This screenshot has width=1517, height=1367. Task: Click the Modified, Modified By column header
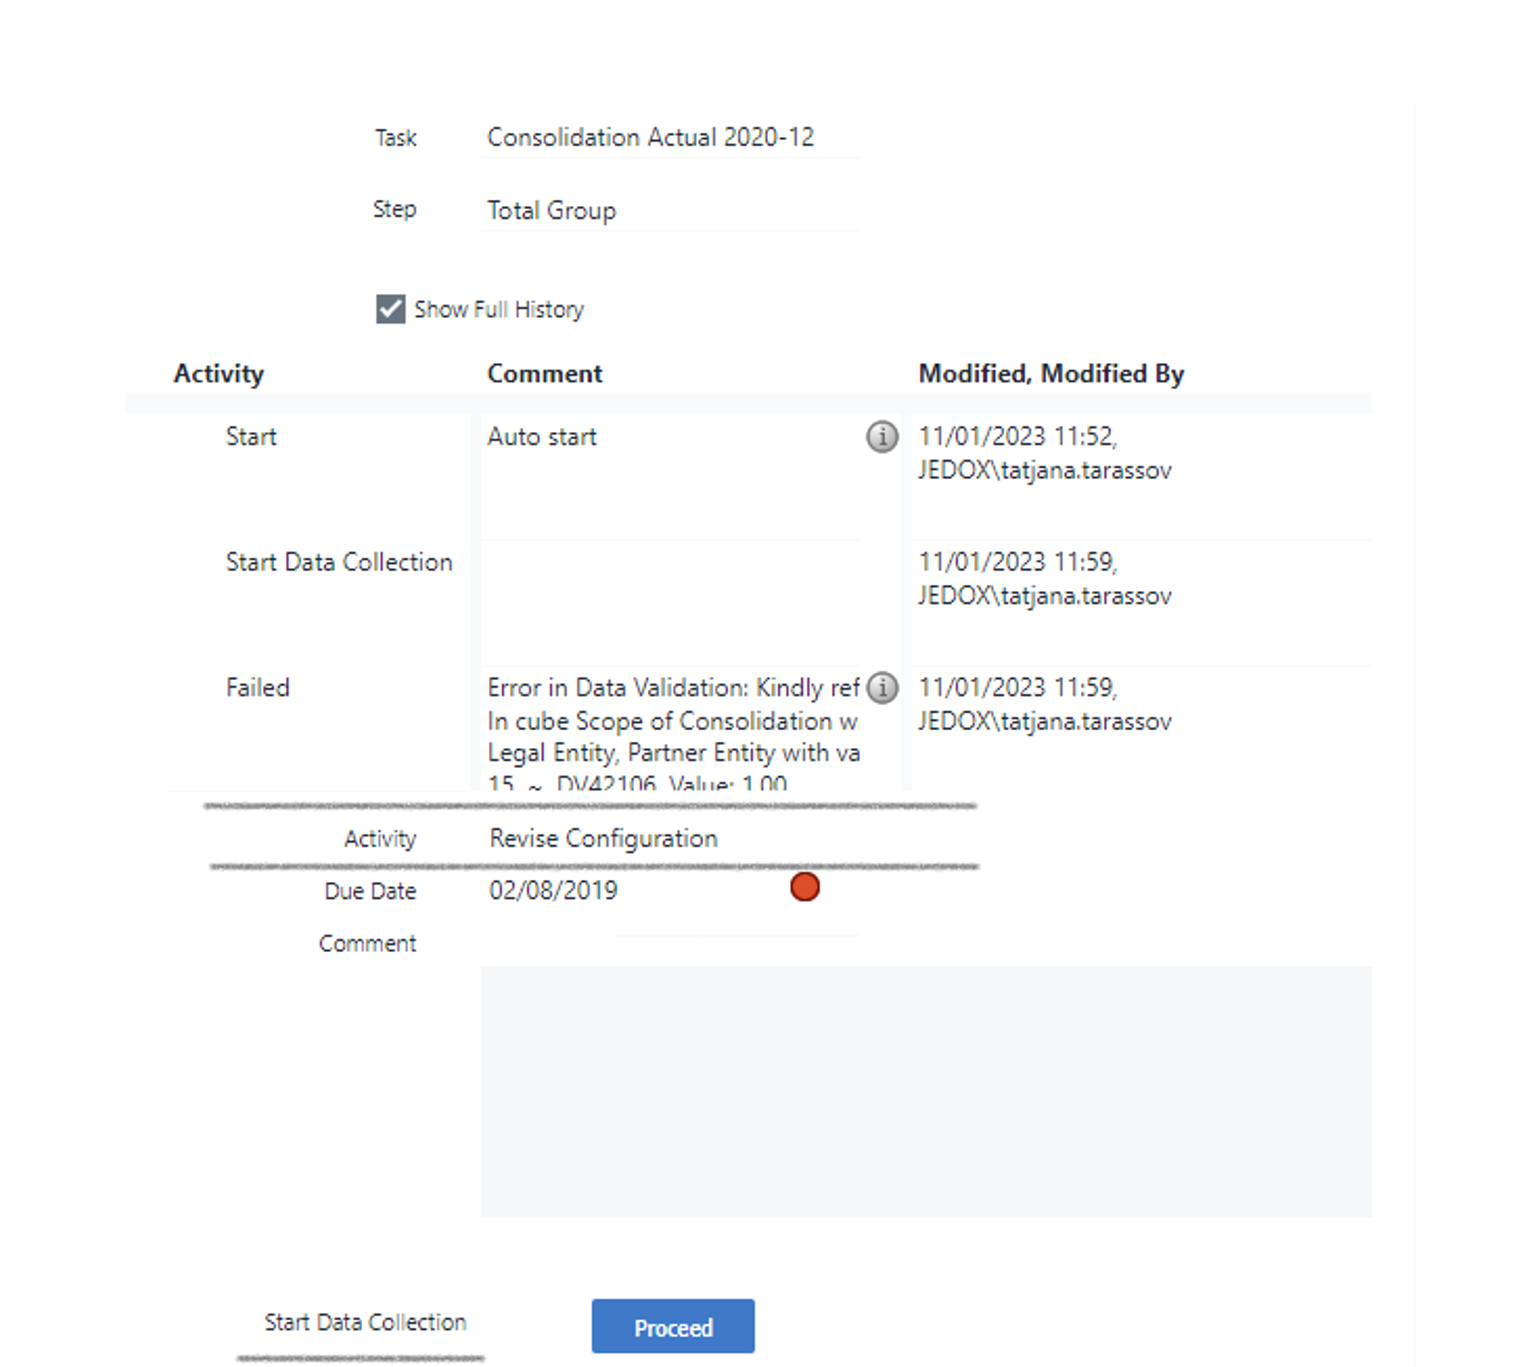[x=1051, y=374]
